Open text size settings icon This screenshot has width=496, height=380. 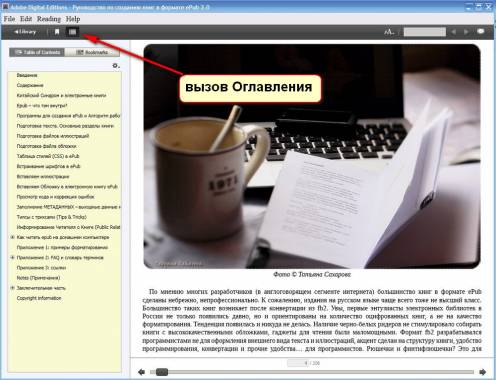coord(389,32)
